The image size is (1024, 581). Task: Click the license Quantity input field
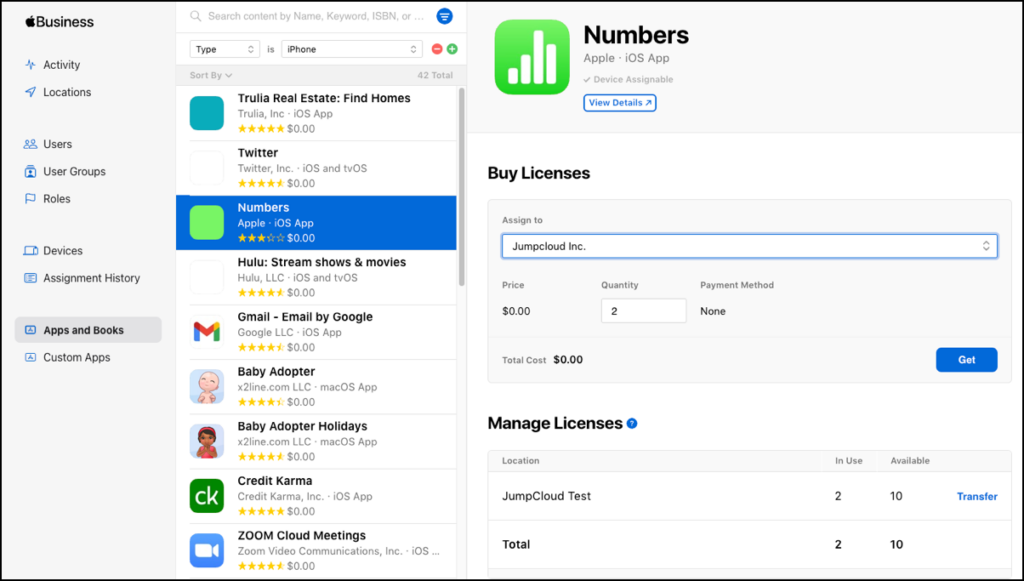(643, 310)
